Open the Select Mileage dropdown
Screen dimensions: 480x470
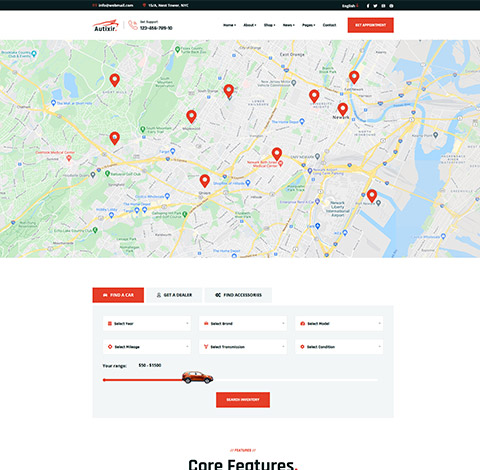147,347
